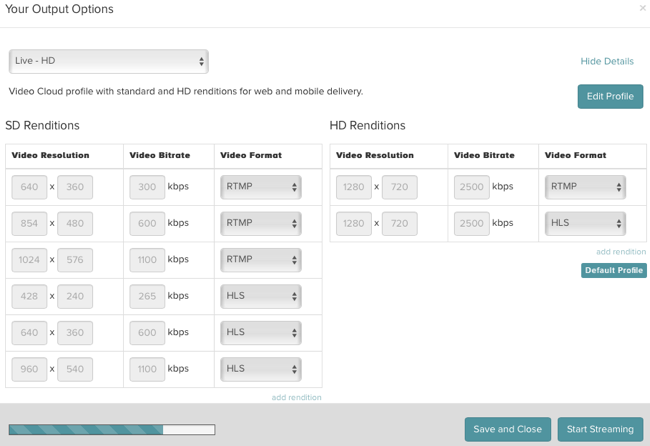Click add rendition under SD Renditions

296,397
